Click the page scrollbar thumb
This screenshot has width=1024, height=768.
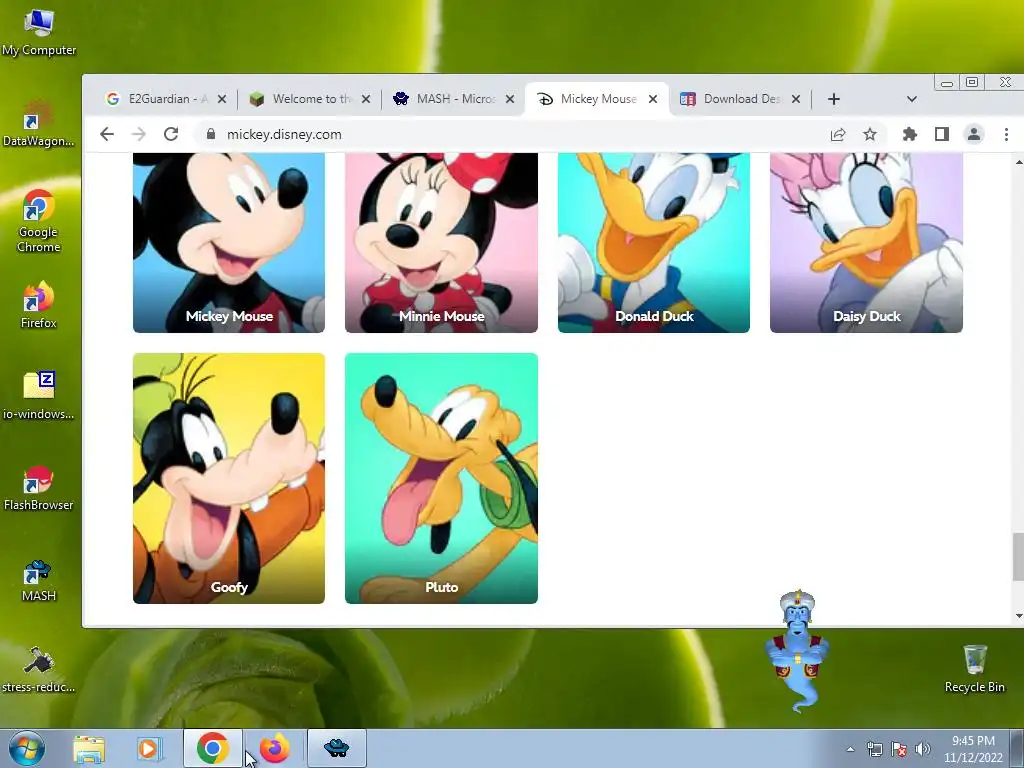coord(1018,556)
